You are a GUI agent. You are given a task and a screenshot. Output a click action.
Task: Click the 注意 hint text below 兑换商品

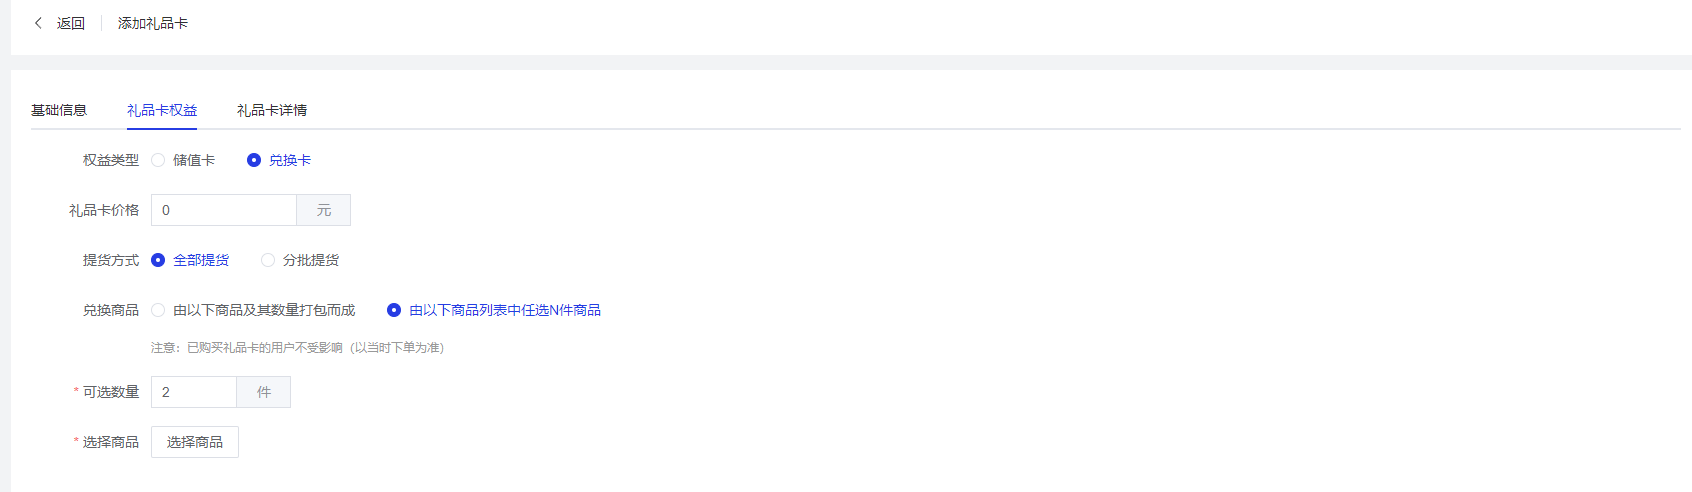pyautogui.click(x=297, y=348)
